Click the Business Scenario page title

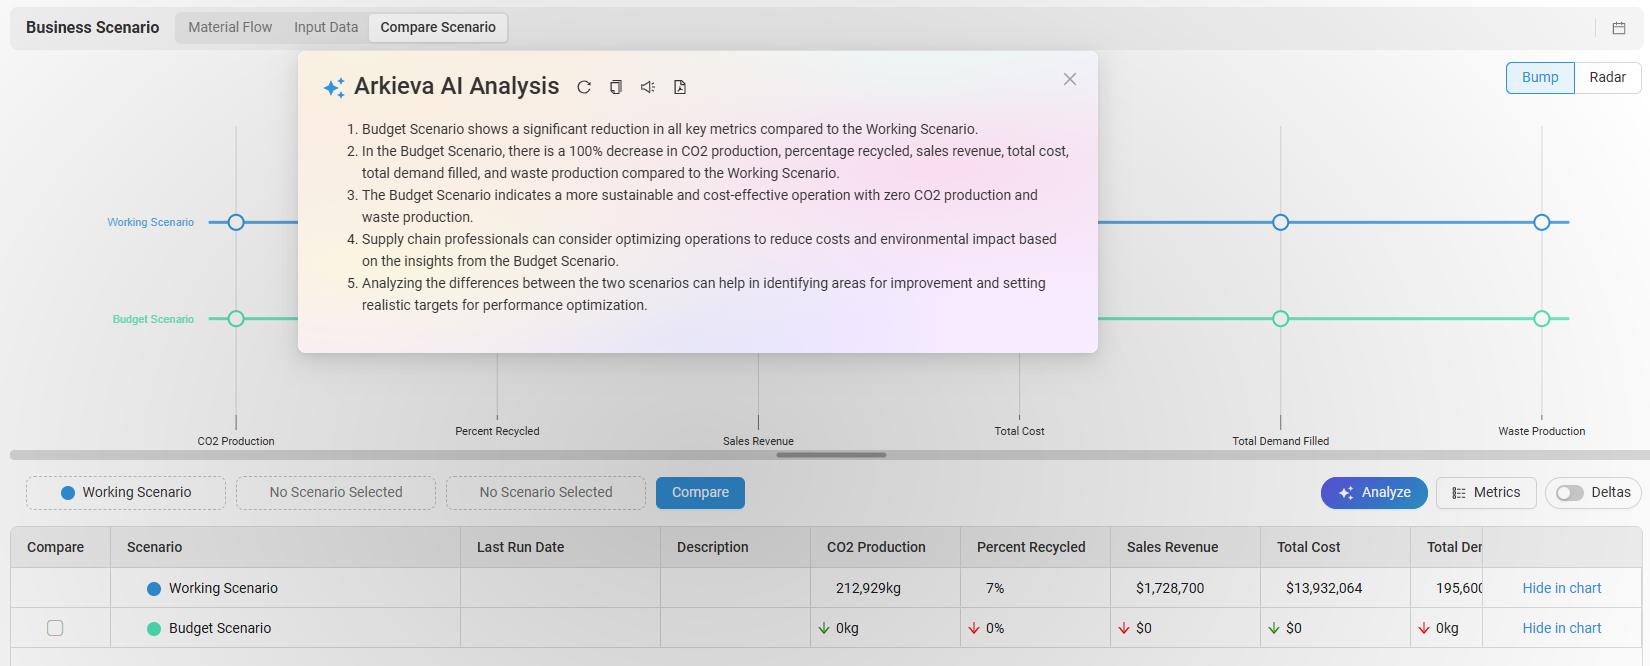click(x=92, y=28)
